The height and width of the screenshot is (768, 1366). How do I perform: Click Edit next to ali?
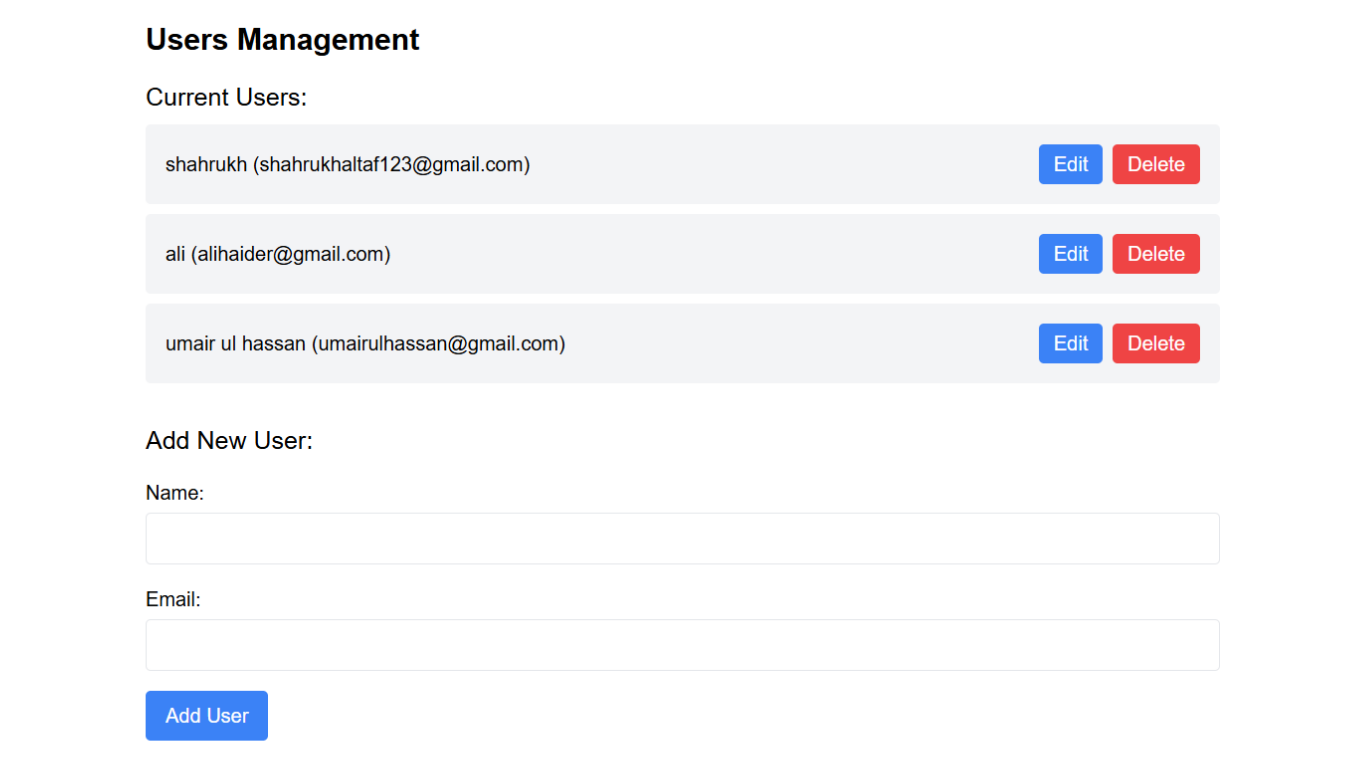point(1070,254)
